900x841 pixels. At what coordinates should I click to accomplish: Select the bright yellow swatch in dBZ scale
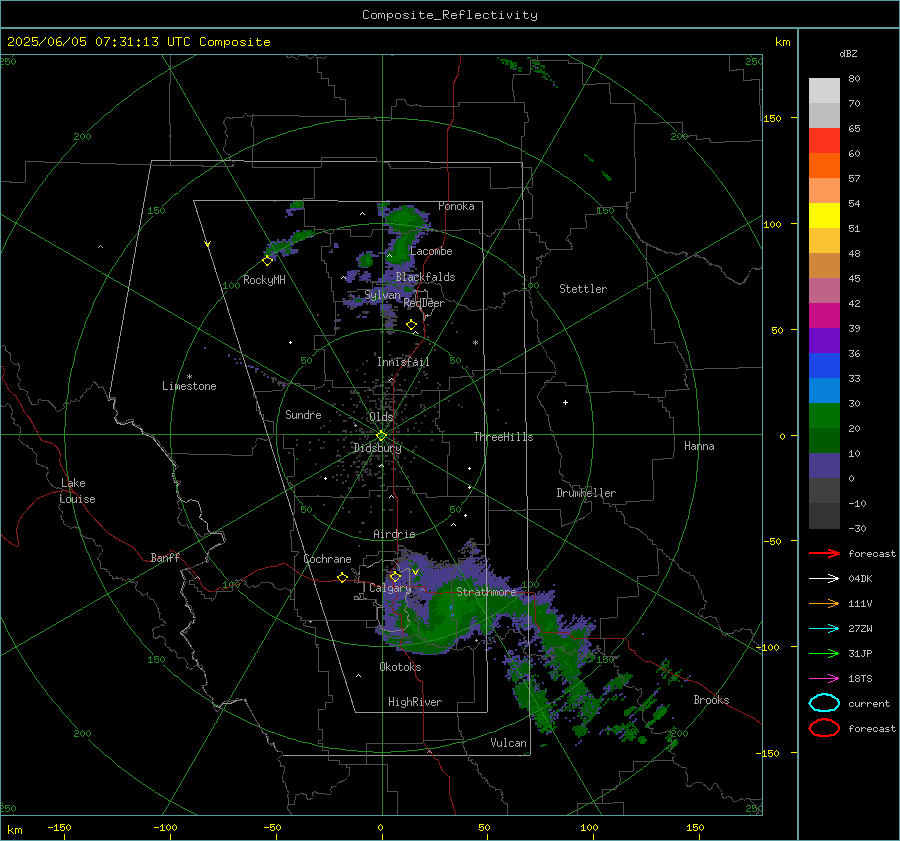(824, 215)
